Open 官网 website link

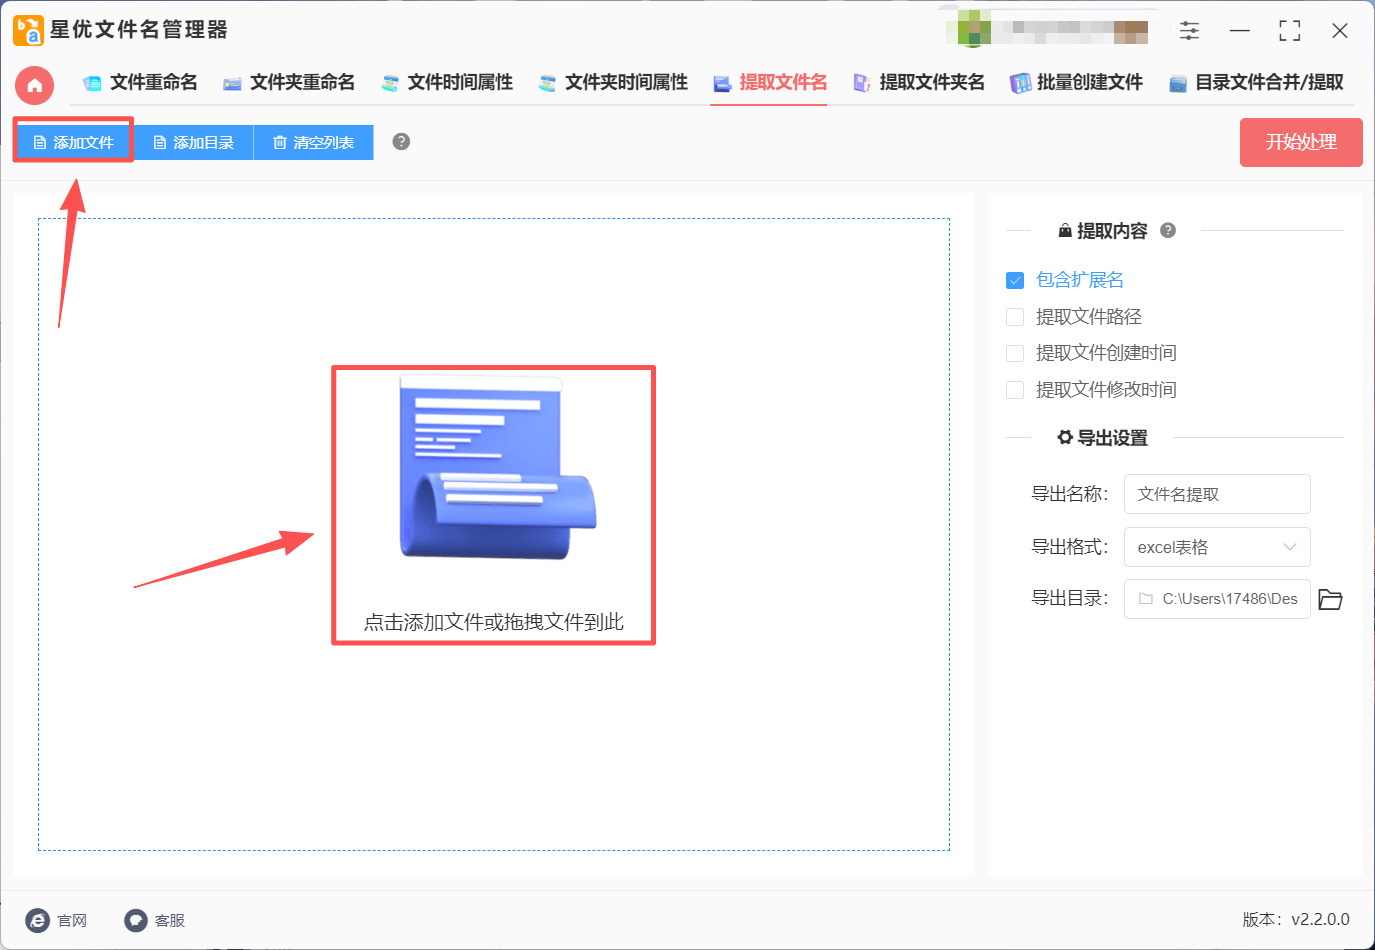57,920
